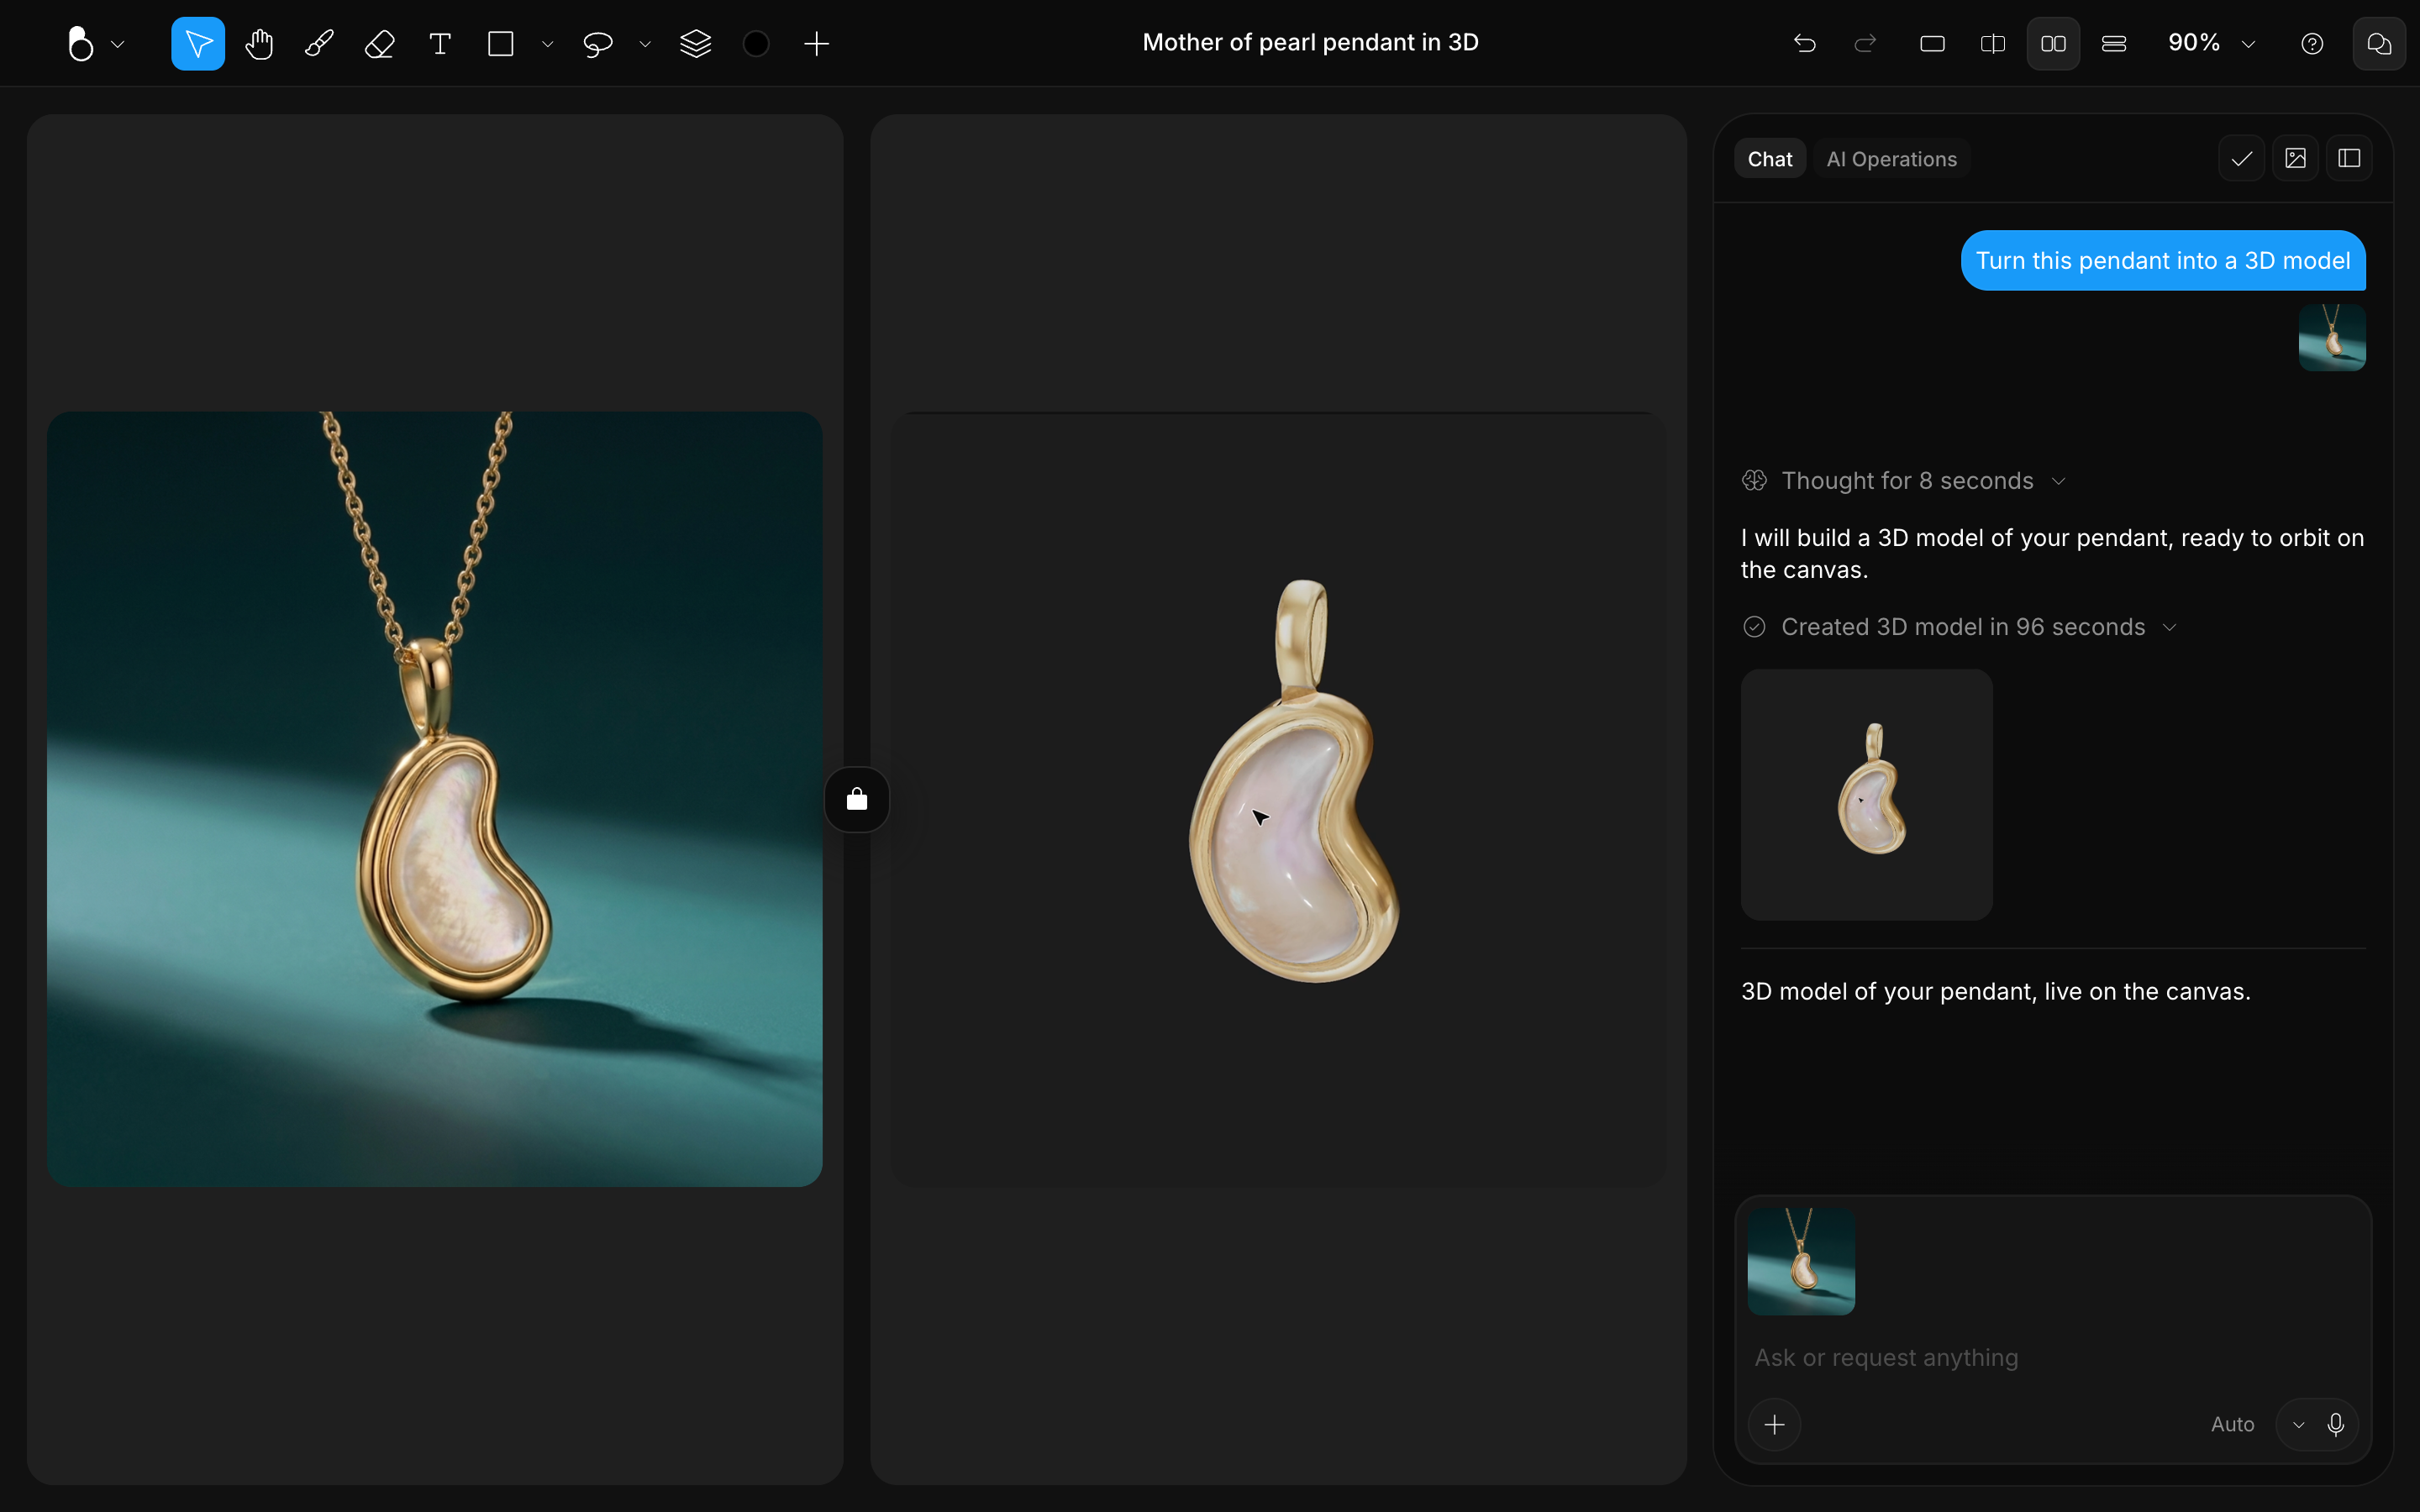Click the 3D pendant model on canvas

coord(1295,782)
